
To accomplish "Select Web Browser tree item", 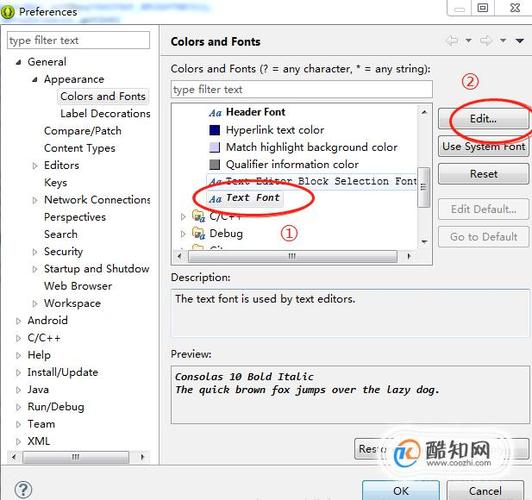I will point(78,286).
